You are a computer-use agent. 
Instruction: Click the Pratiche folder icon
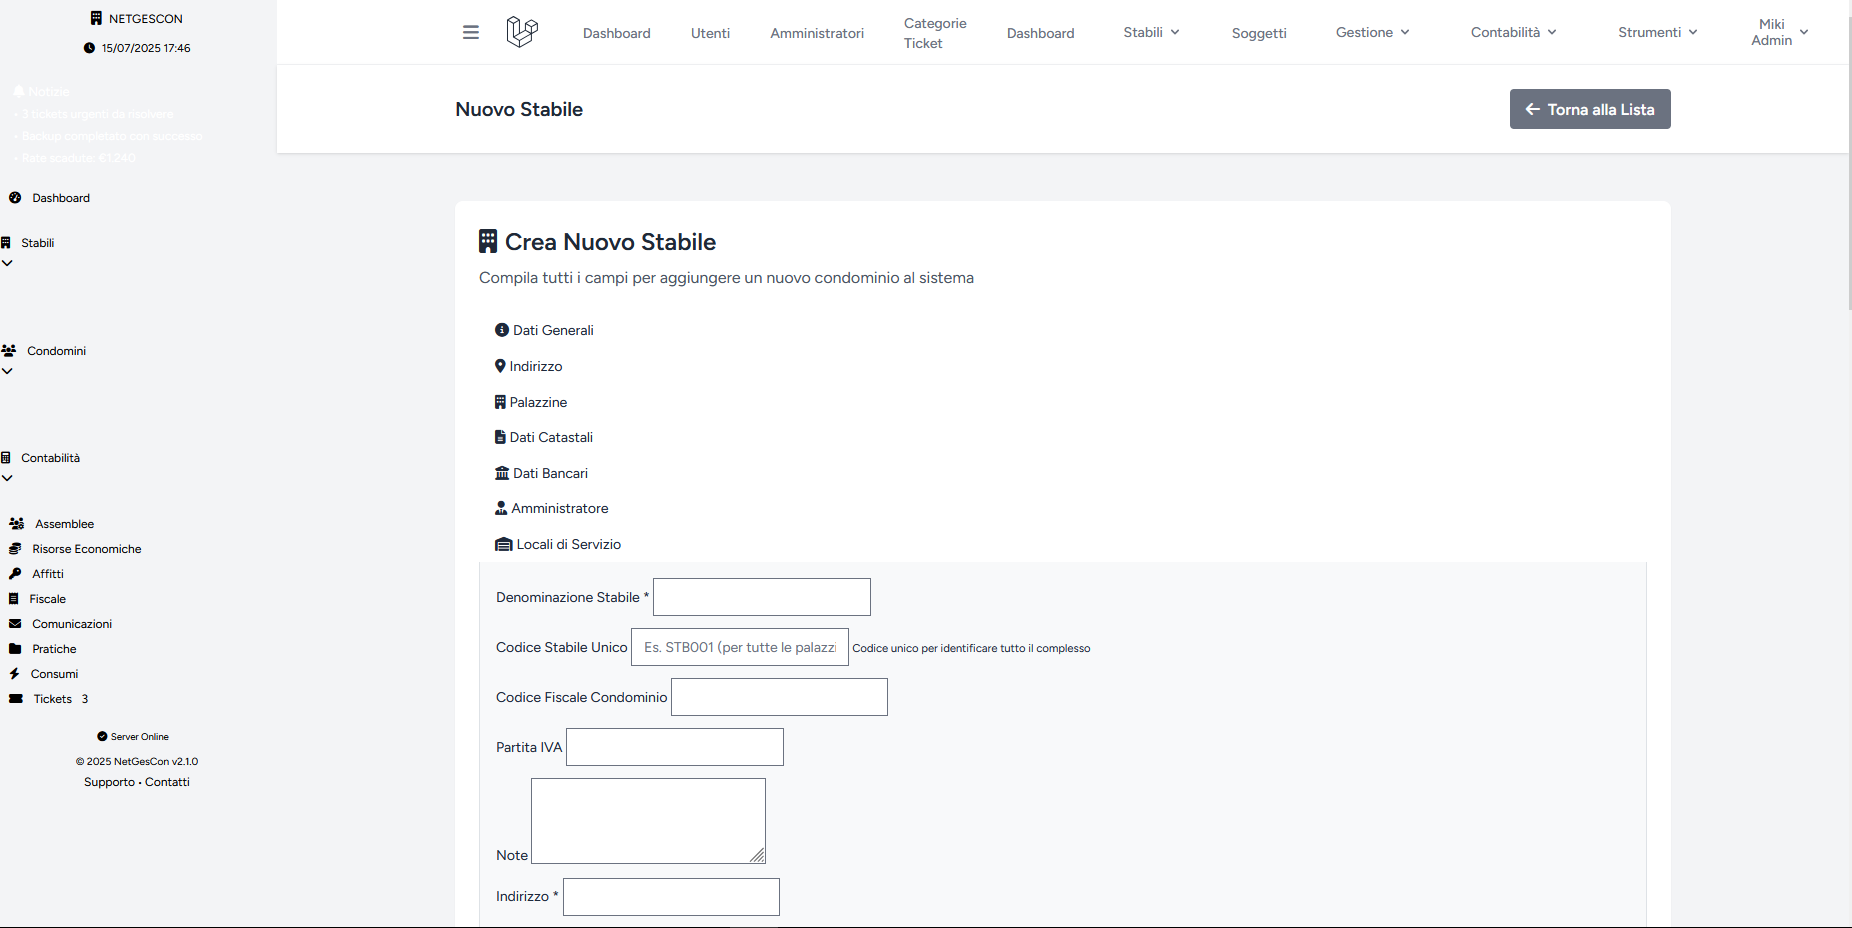tap(15, 649)
